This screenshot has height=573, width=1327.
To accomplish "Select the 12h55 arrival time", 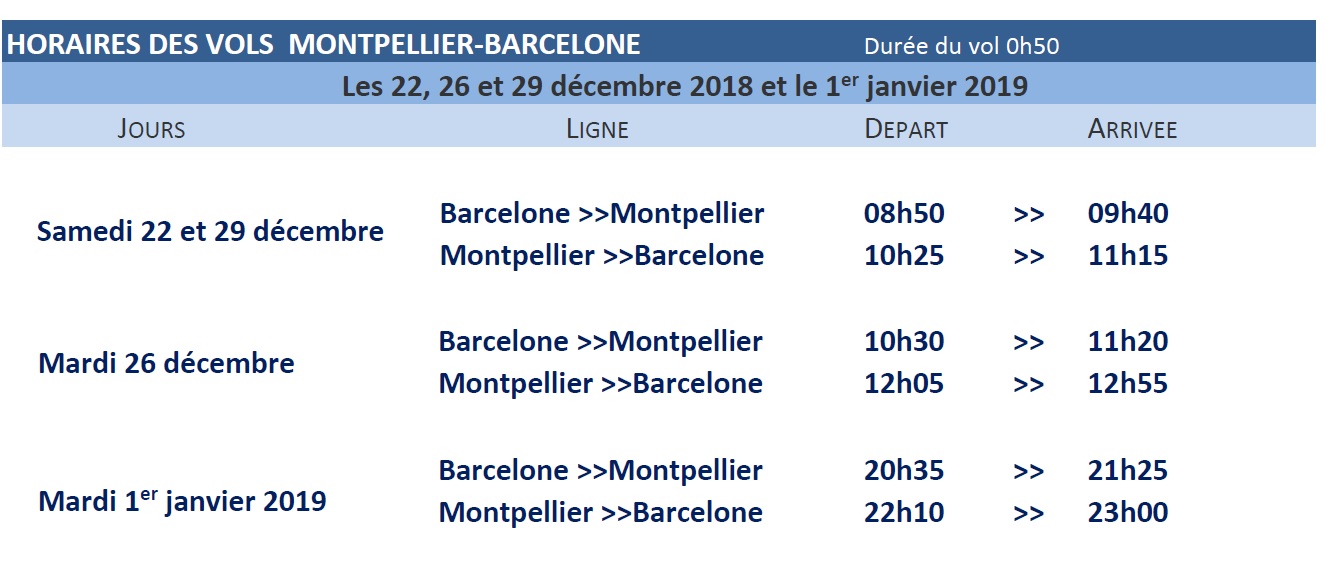I will (1128, 384).
